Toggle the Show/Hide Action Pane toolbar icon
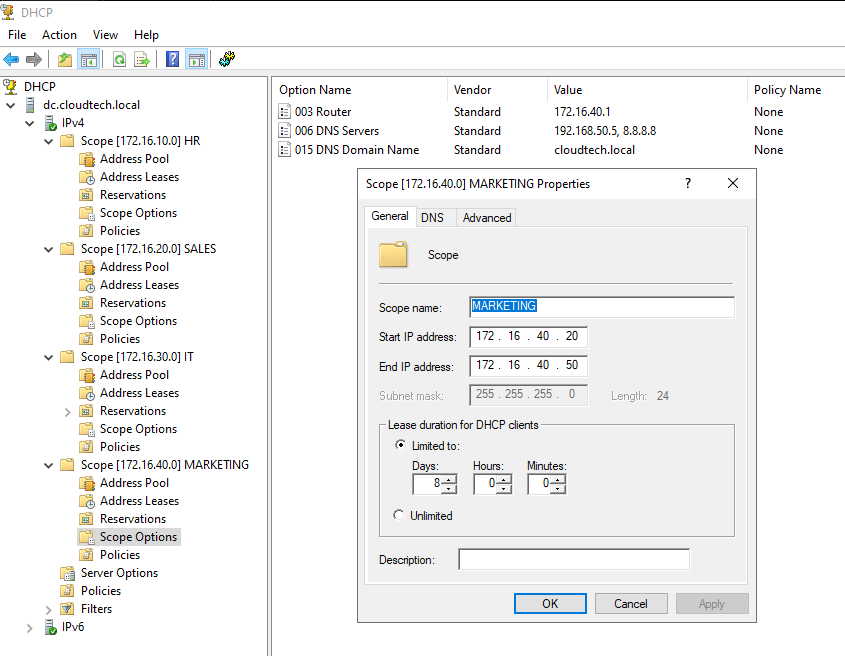 [196, 59]
